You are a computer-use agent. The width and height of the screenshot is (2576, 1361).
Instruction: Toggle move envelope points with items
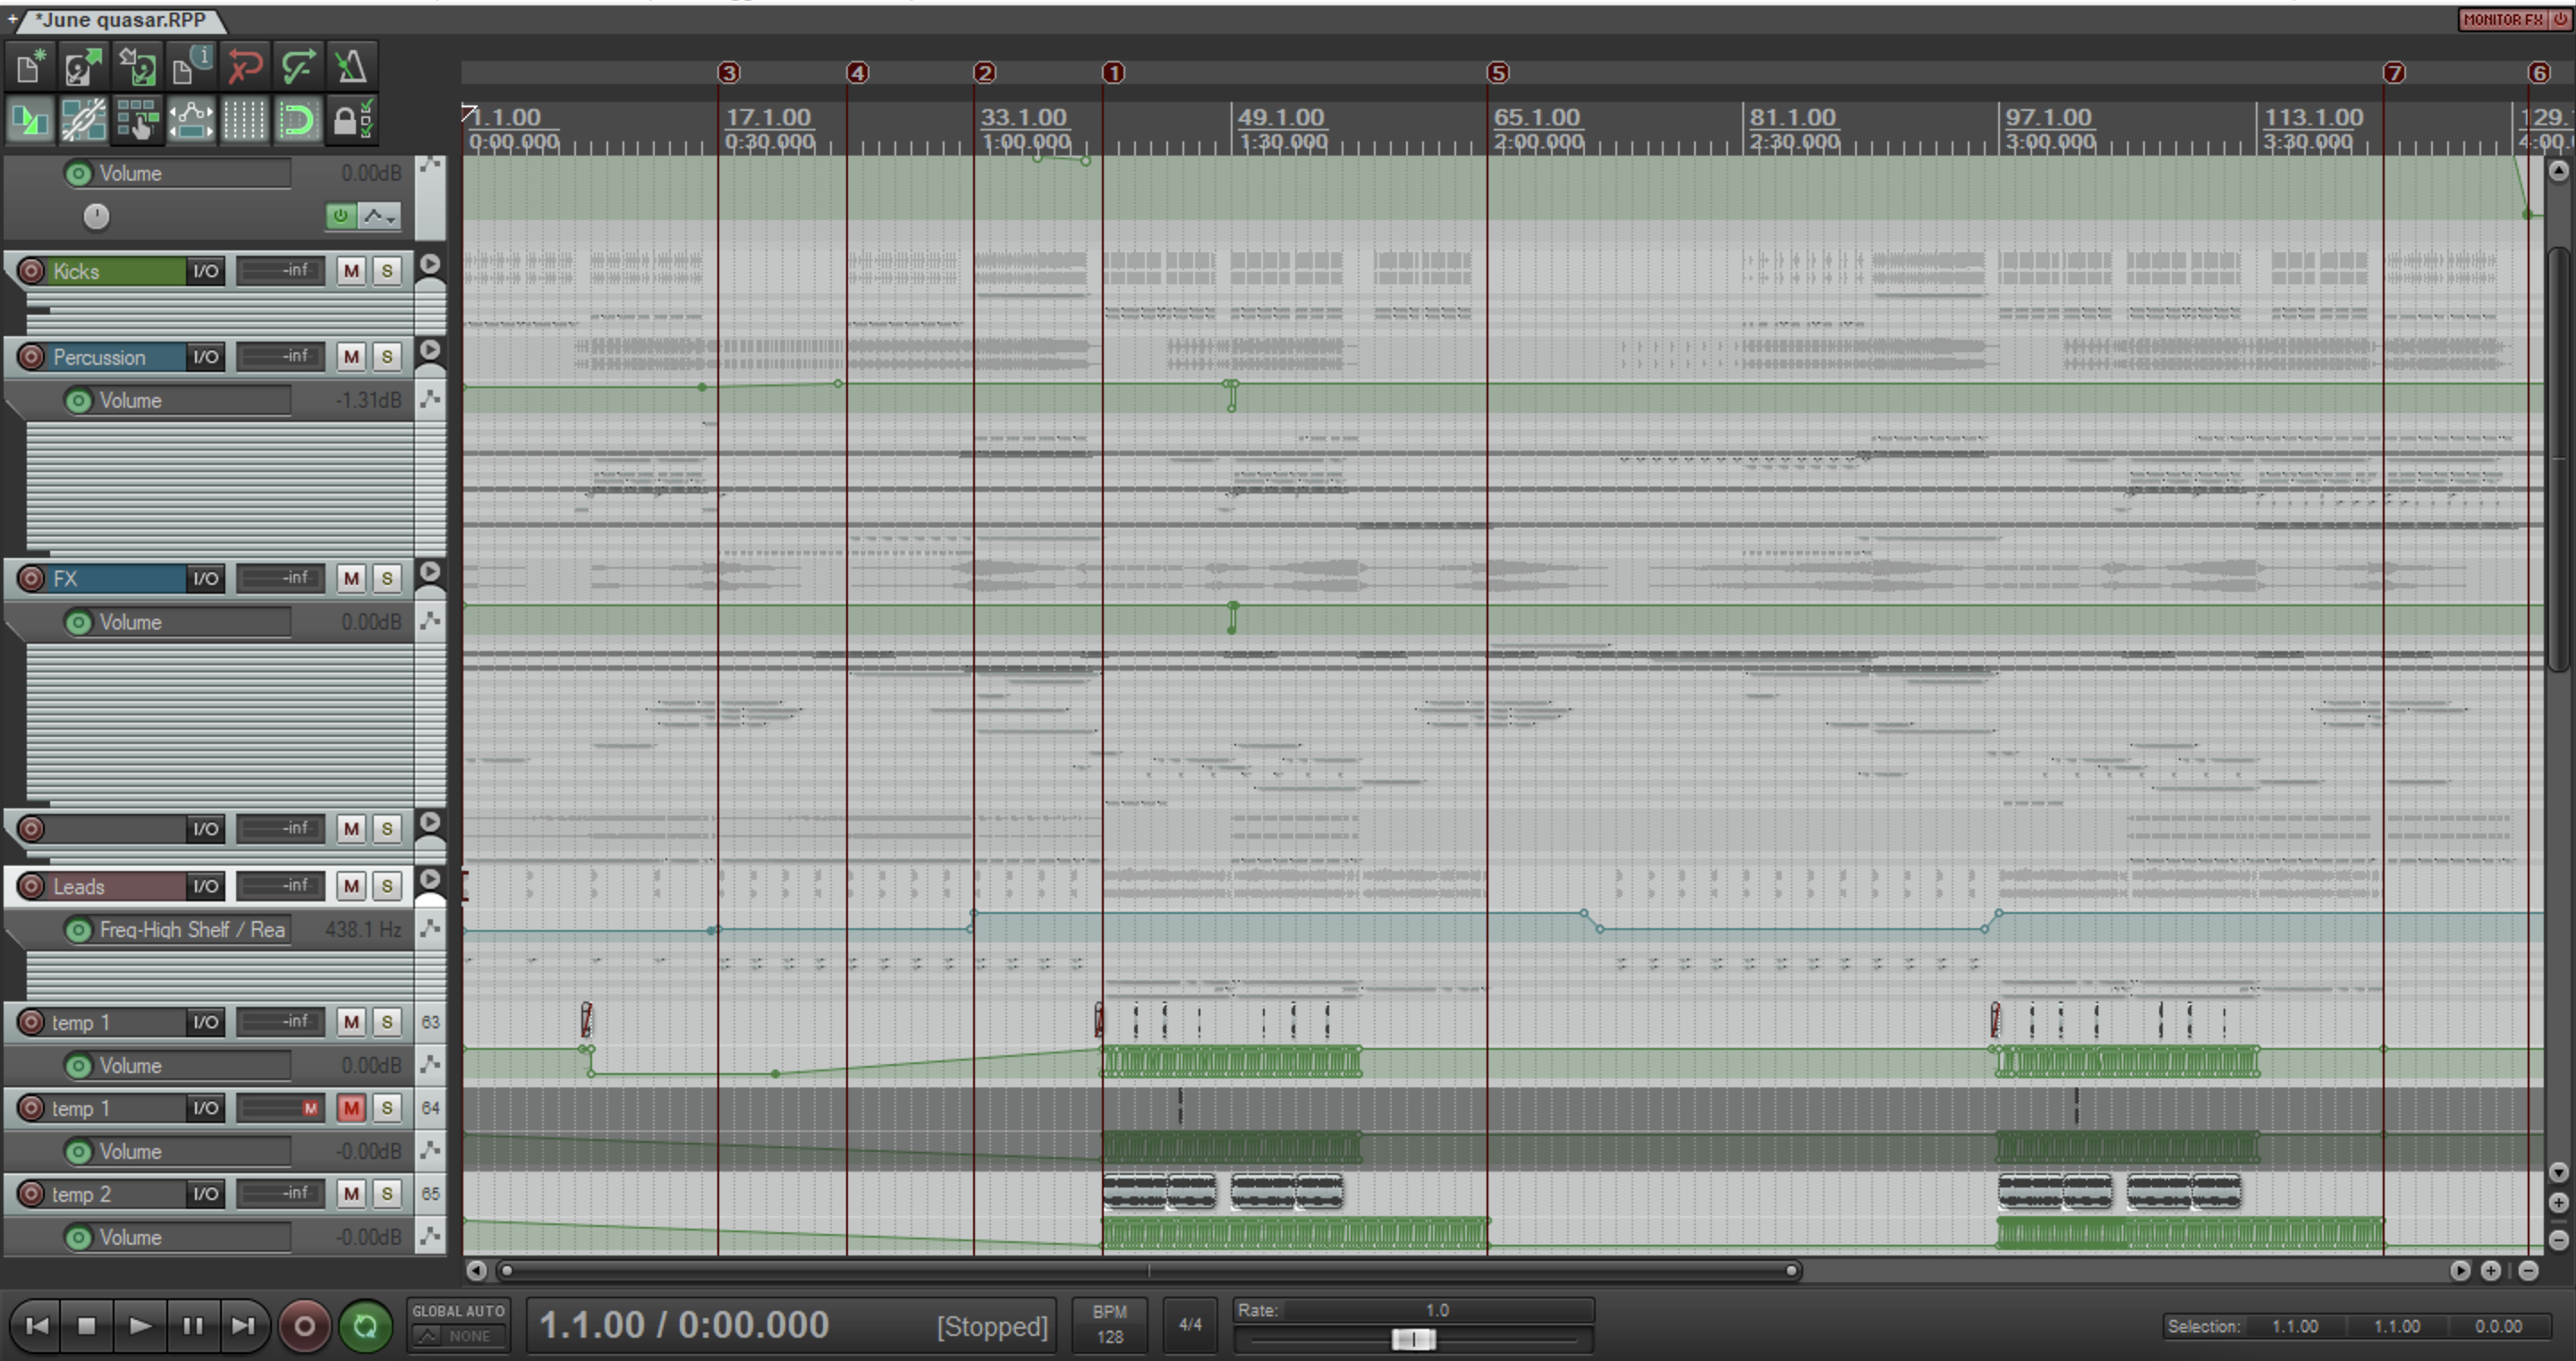pyautogui.click(x=190, y=121)
